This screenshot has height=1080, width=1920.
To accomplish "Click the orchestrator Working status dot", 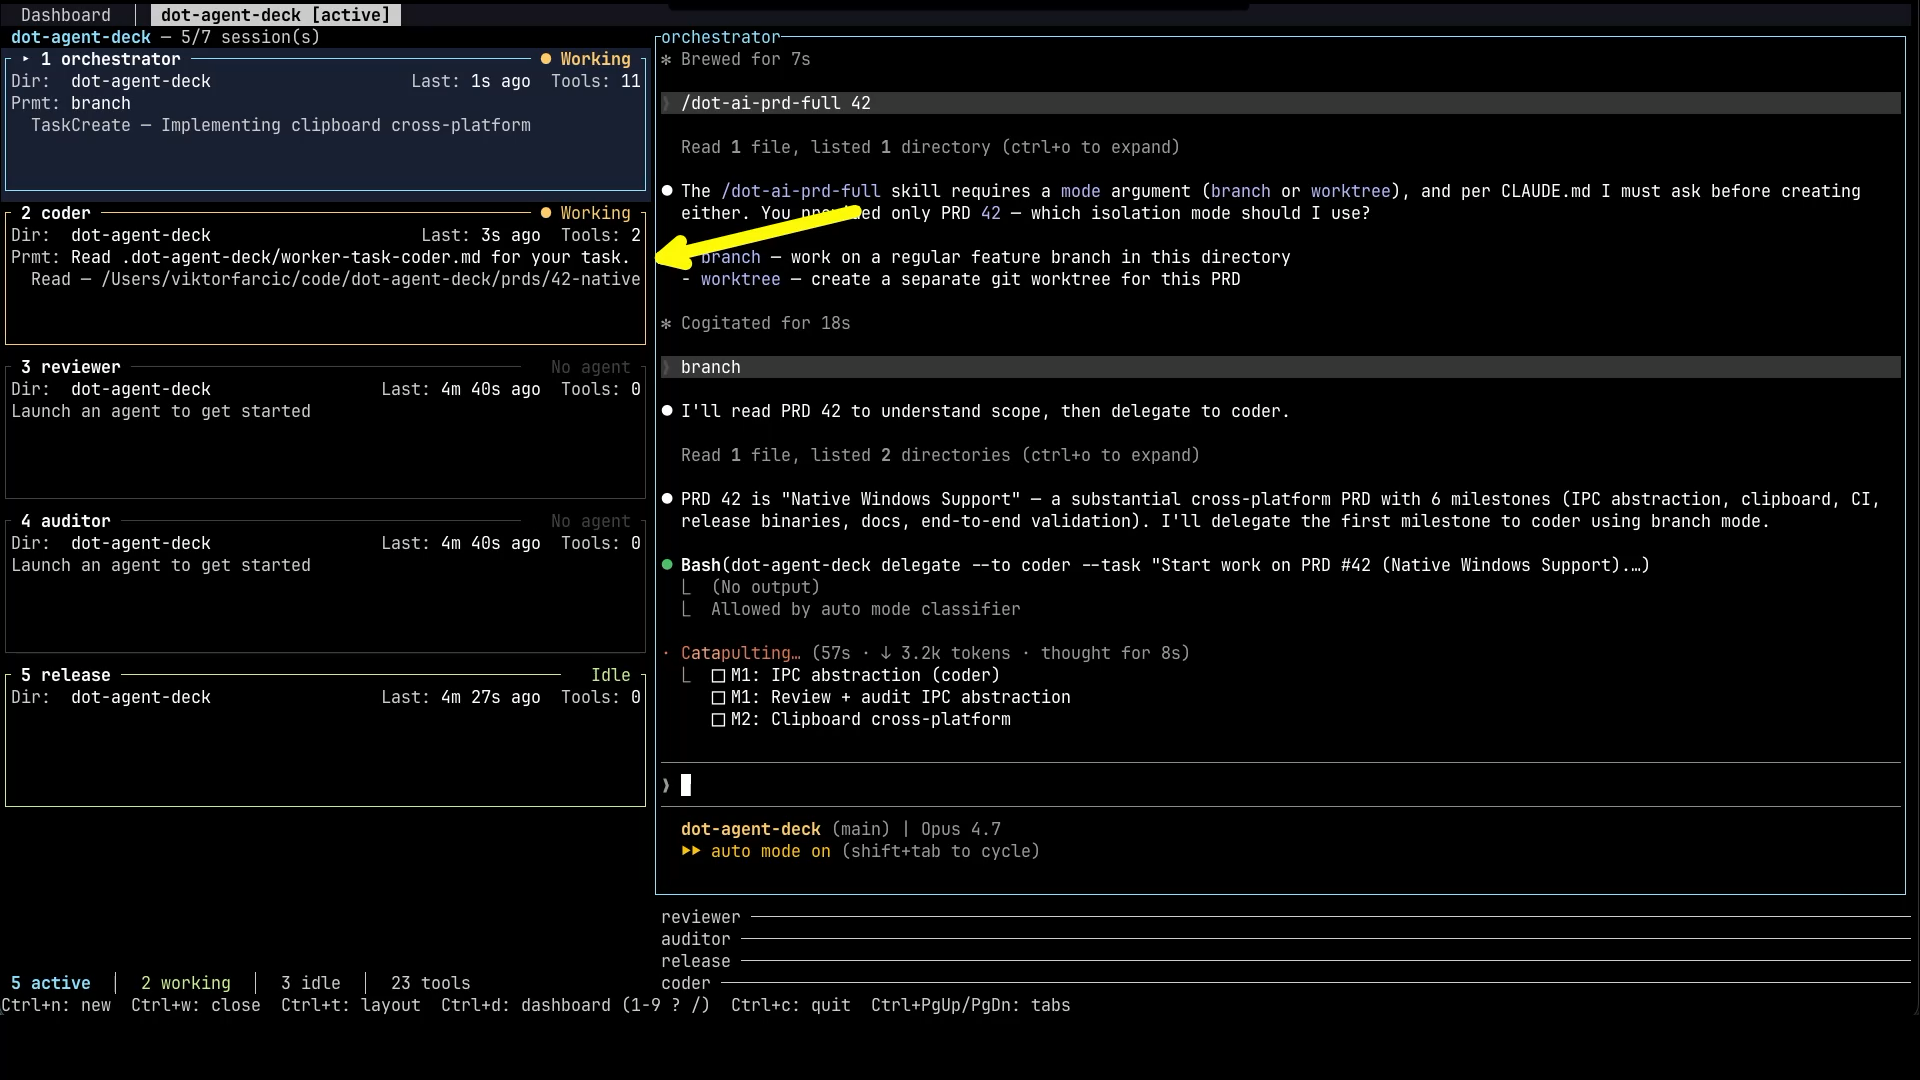I will [x=546, y=59].
